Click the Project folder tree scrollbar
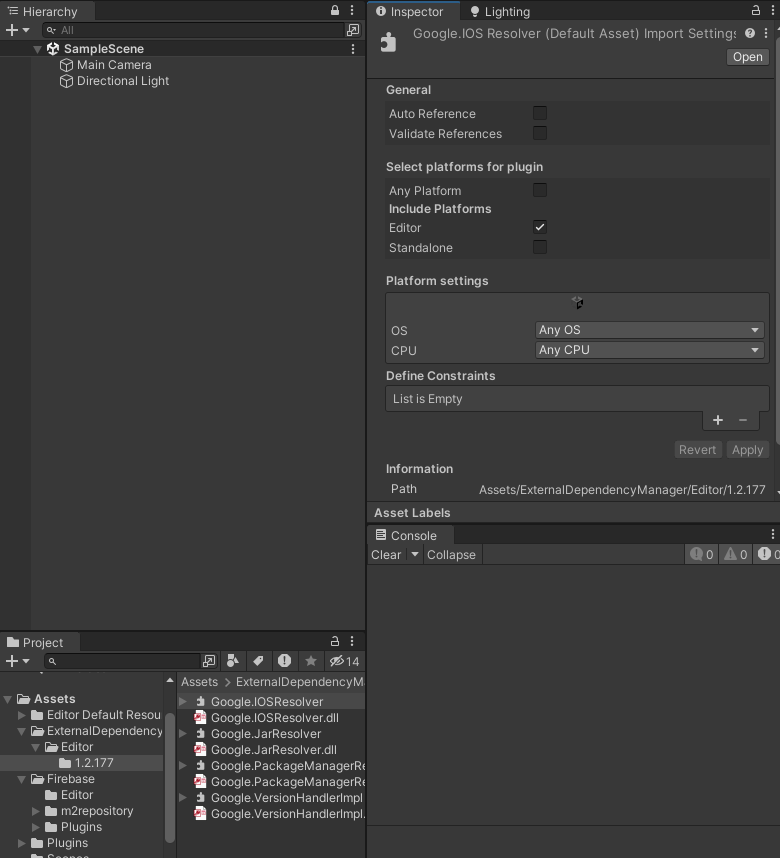 pyautogui.click(x=170, y=777)
